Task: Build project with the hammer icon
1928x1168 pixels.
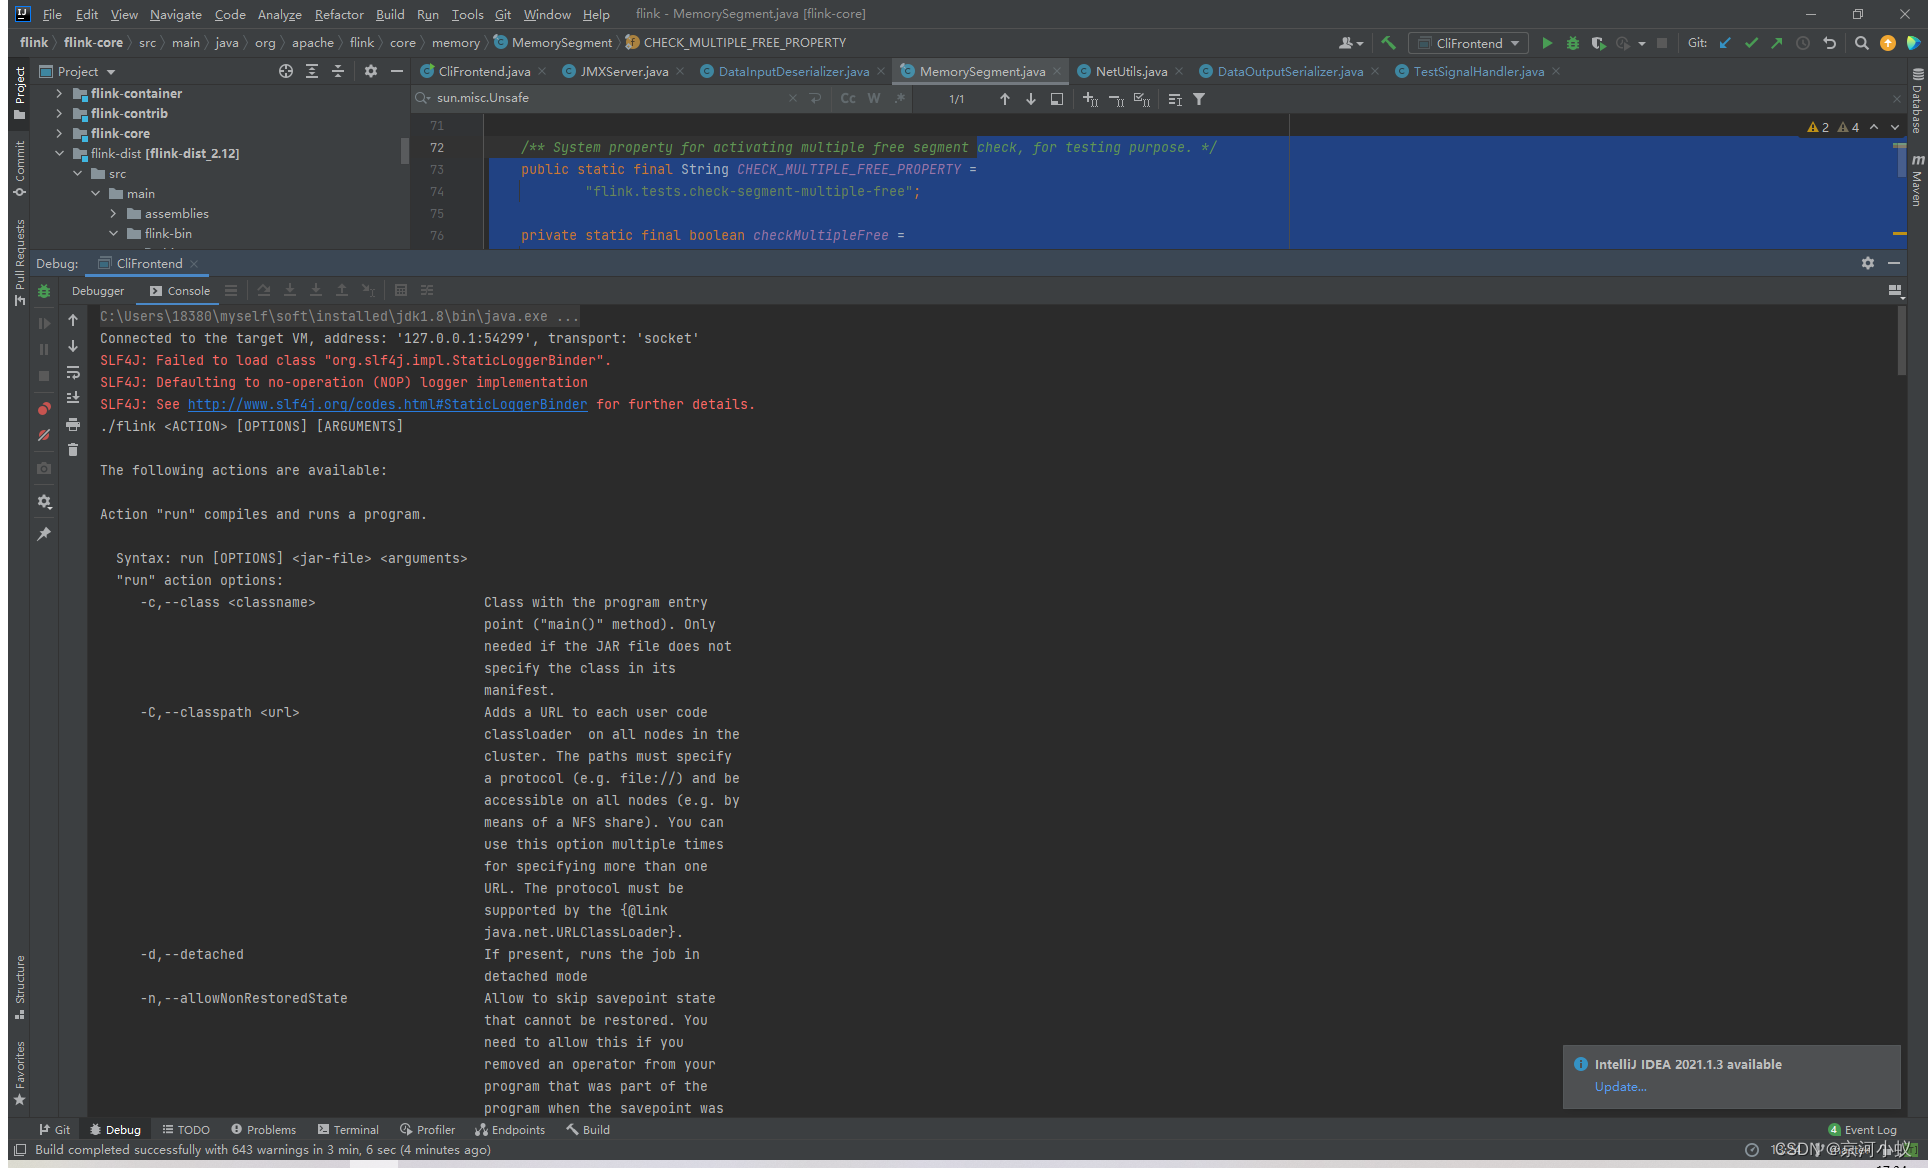Action: 1388,43
